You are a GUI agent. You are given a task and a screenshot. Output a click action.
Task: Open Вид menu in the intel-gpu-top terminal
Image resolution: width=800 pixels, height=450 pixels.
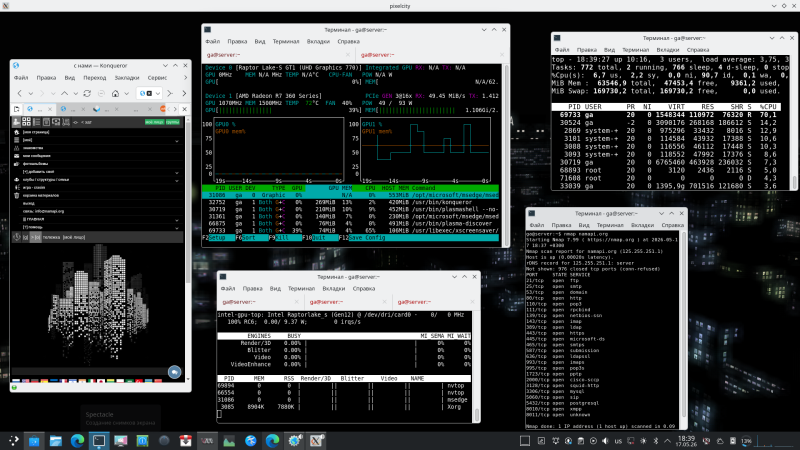tap(275, 288)
